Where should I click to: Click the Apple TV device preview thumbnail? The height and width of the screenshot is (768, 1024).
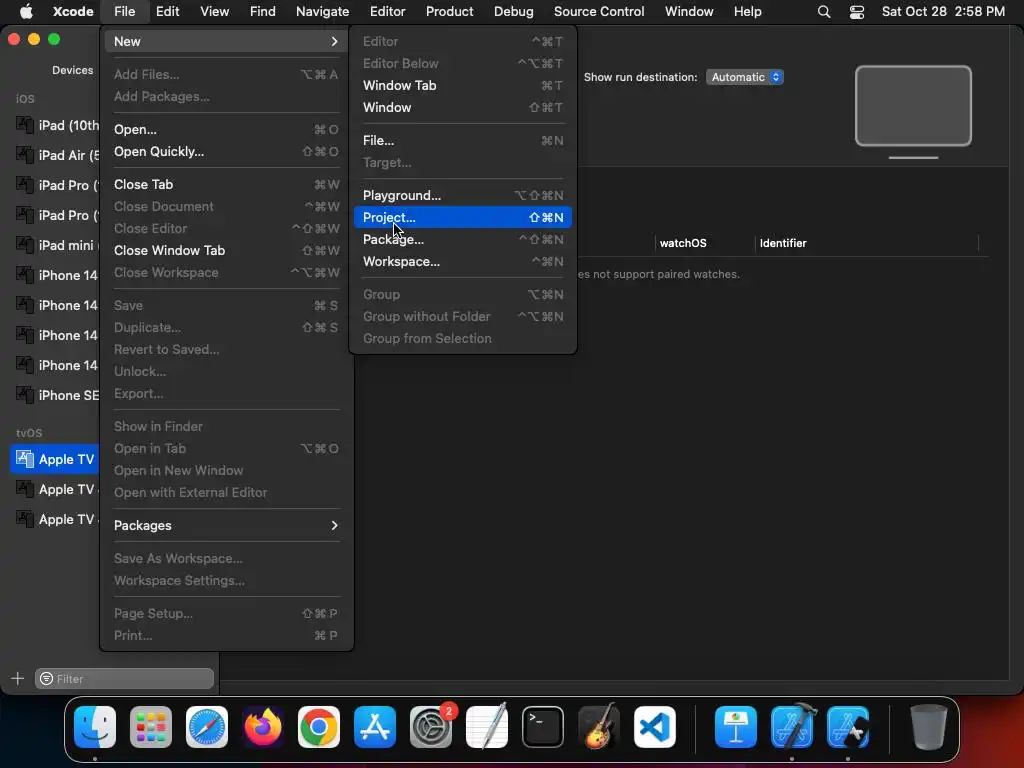point(913,111)
